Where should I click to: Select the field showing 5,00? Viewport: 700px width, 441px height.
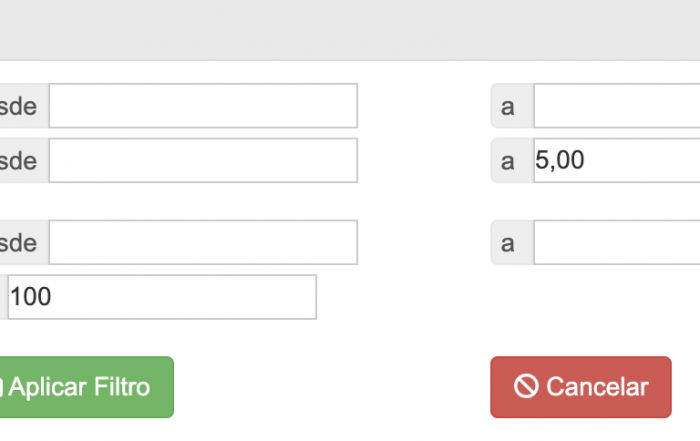617,160
